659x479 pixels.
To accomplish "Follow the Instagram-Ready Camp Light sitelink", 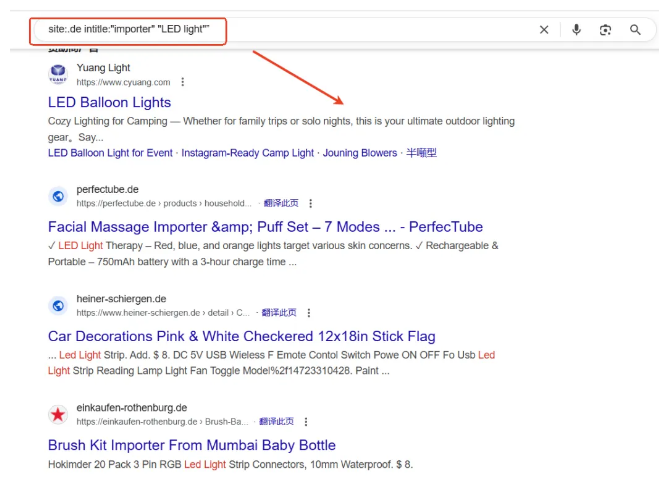I will (247, 153).
